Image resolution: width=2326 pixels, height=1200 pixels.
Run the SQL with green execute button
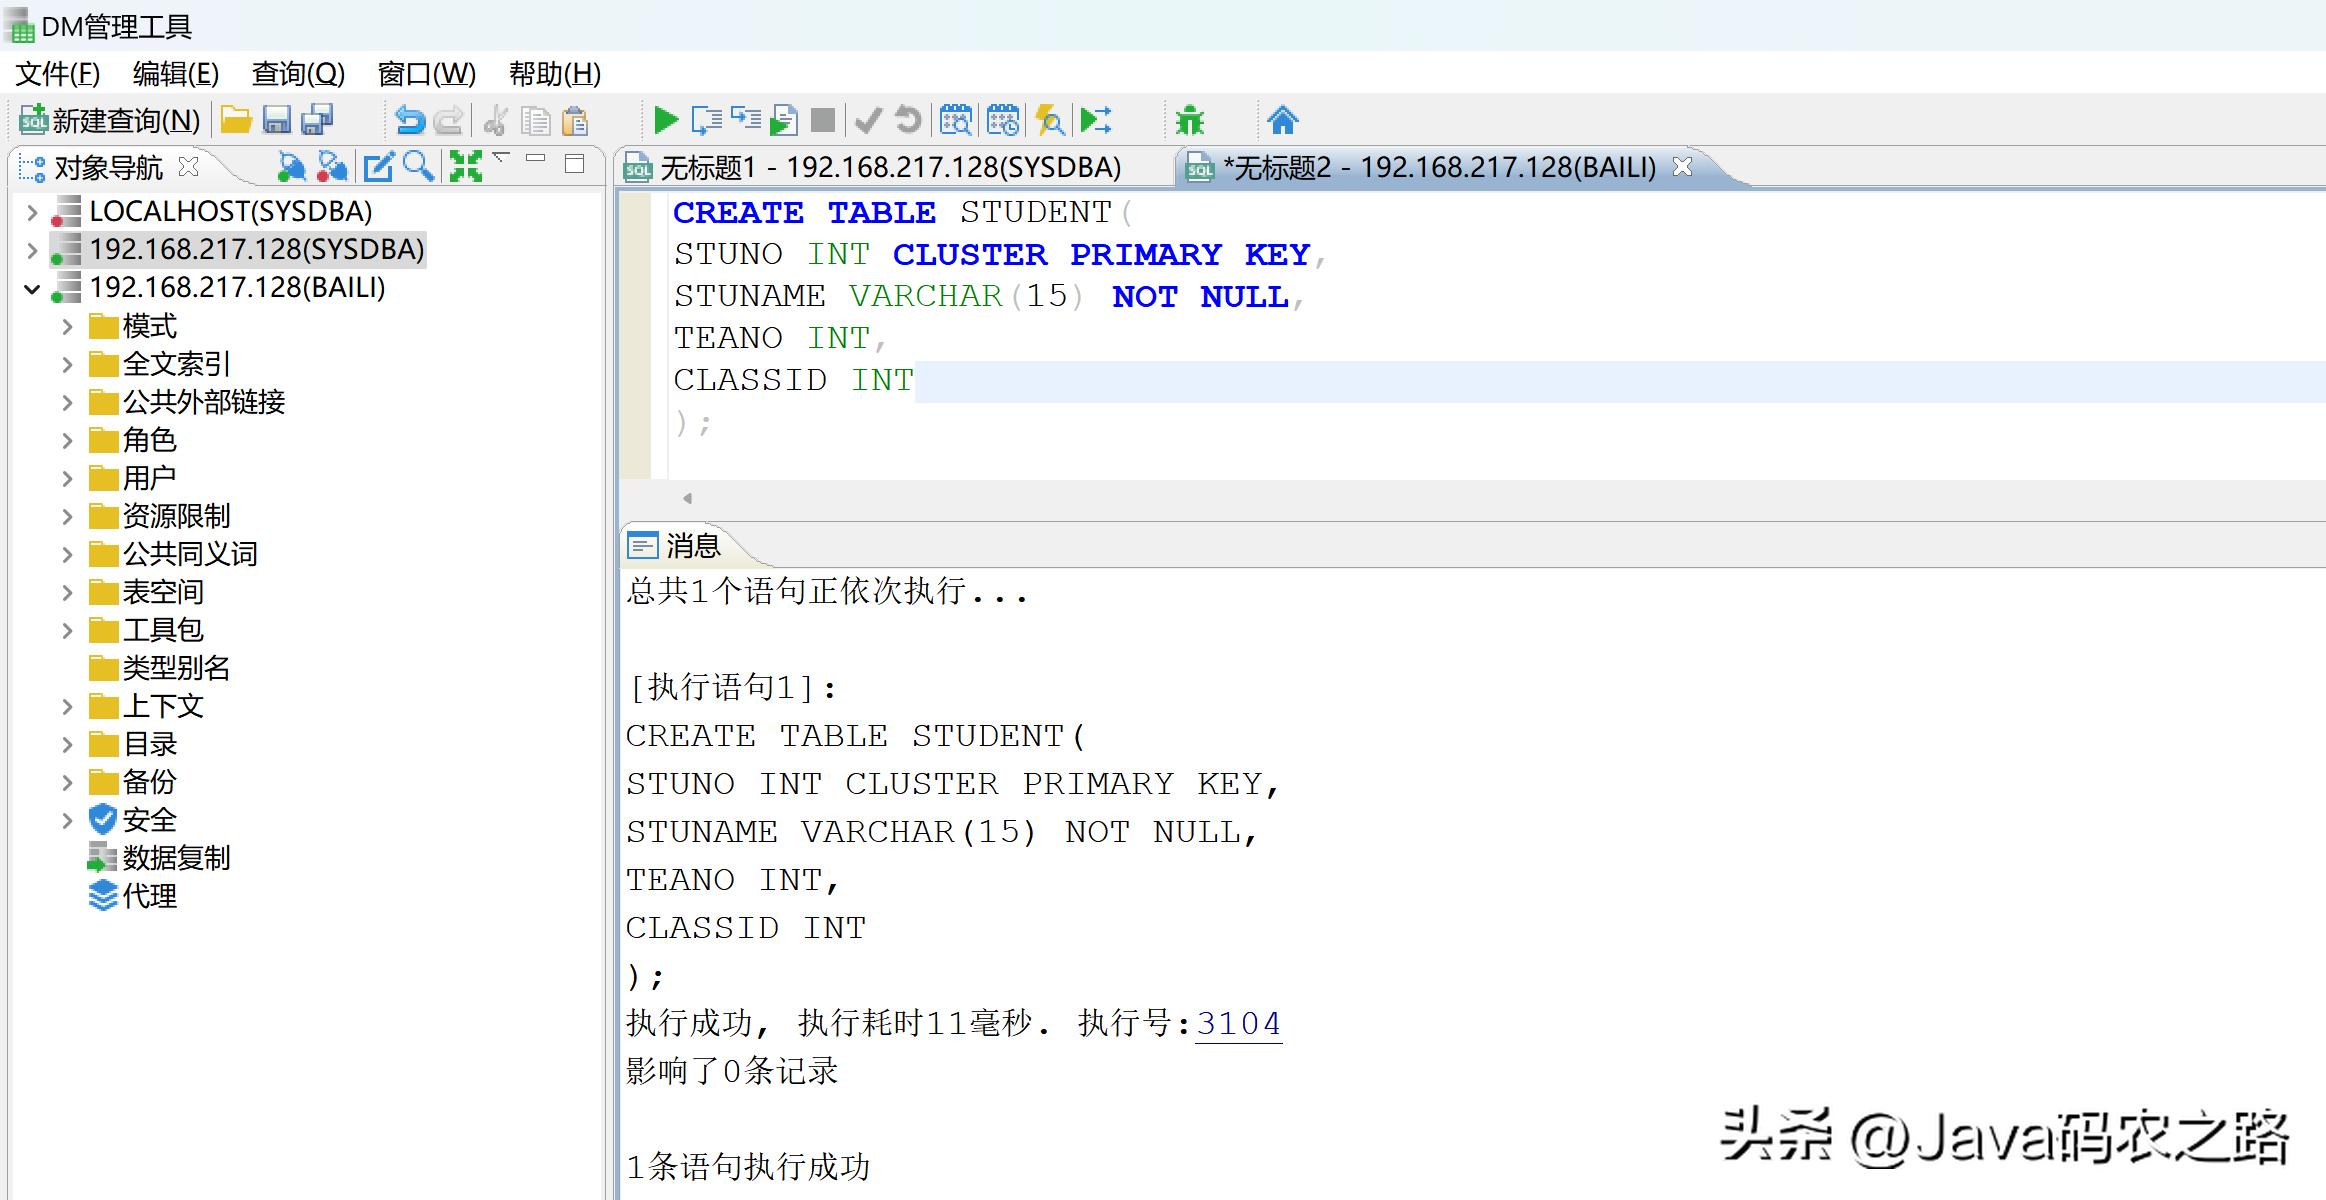click(665, 121)
